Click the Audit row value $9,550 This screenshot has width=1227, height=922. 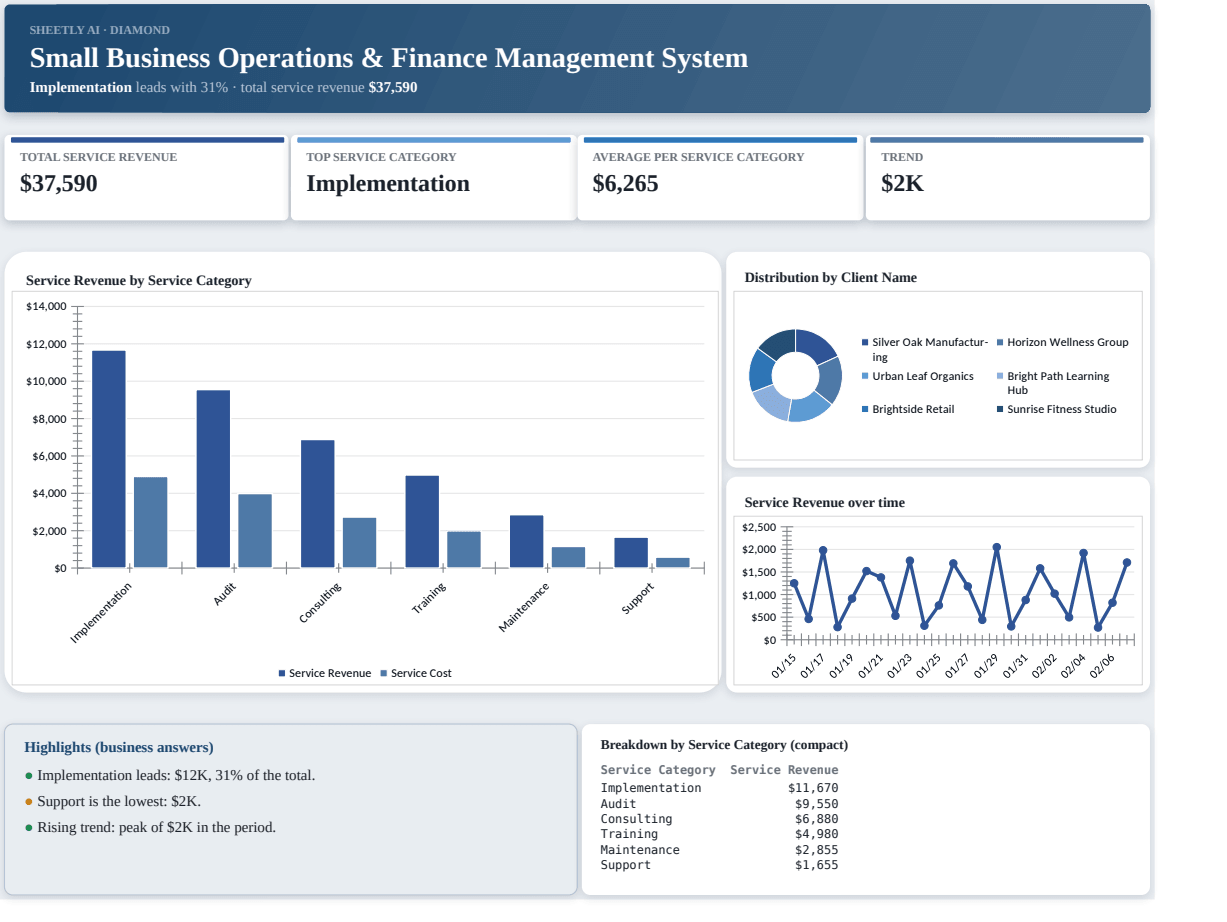(817, 804)
